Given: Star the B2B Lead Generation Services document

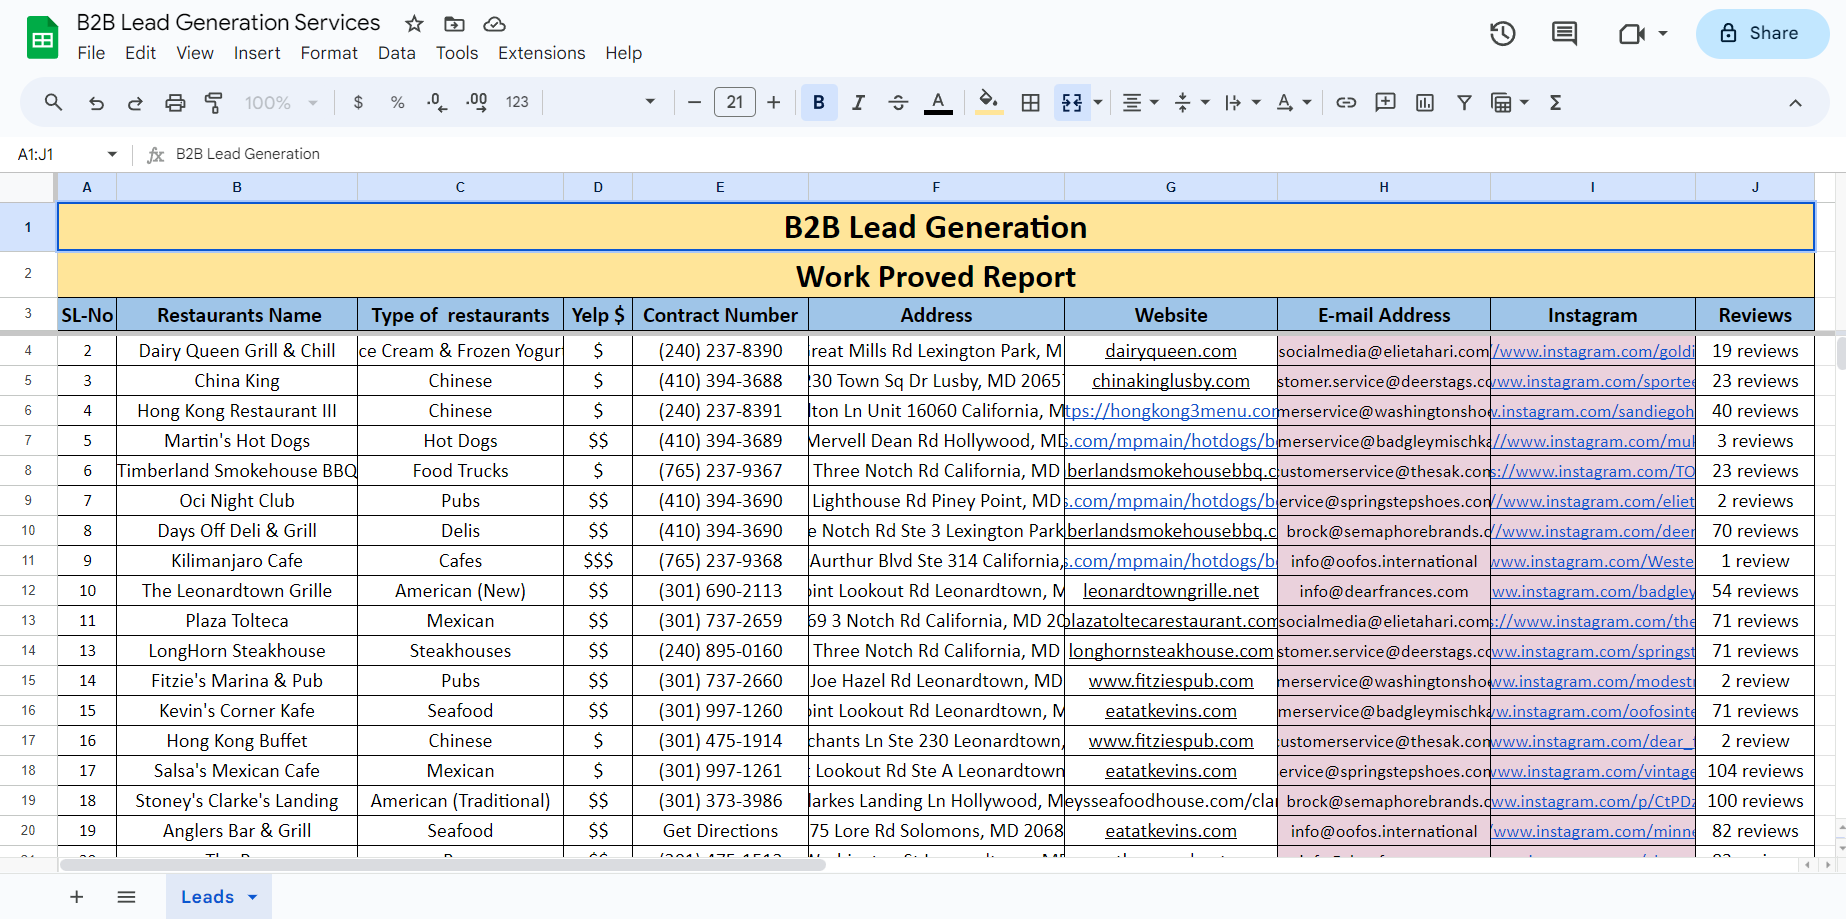Looking at the screenshot, I should [414, 24].
